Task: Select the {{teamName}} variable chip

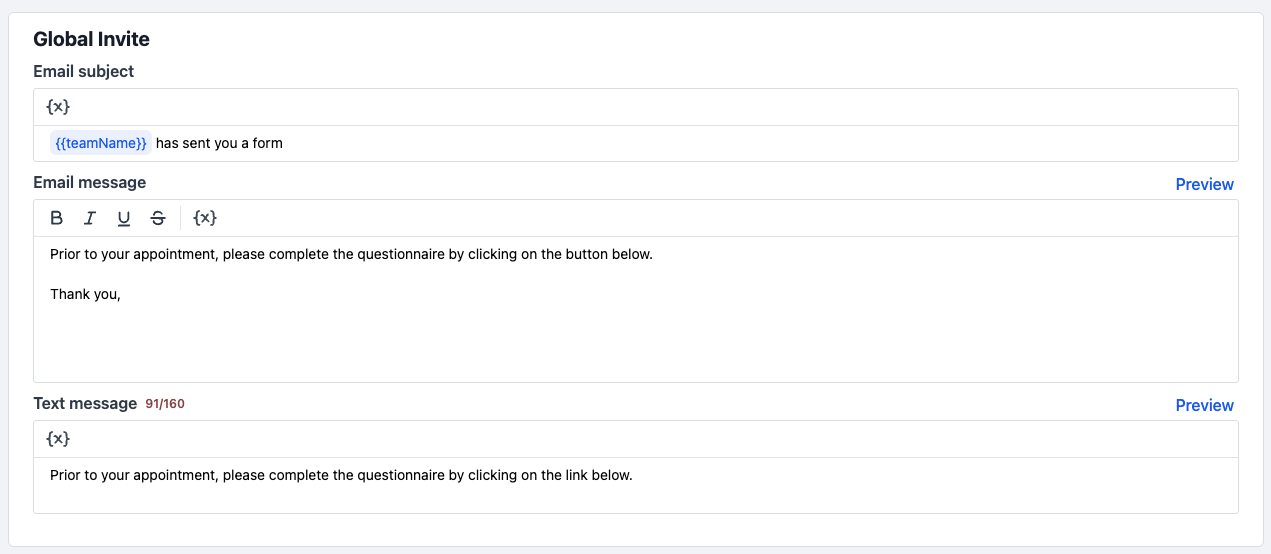Action: point(101,143)
